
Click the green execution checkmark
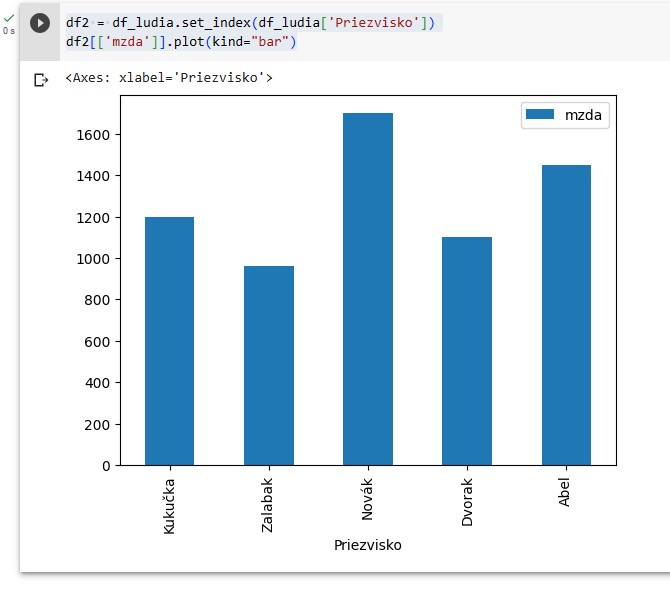point(9,18)
